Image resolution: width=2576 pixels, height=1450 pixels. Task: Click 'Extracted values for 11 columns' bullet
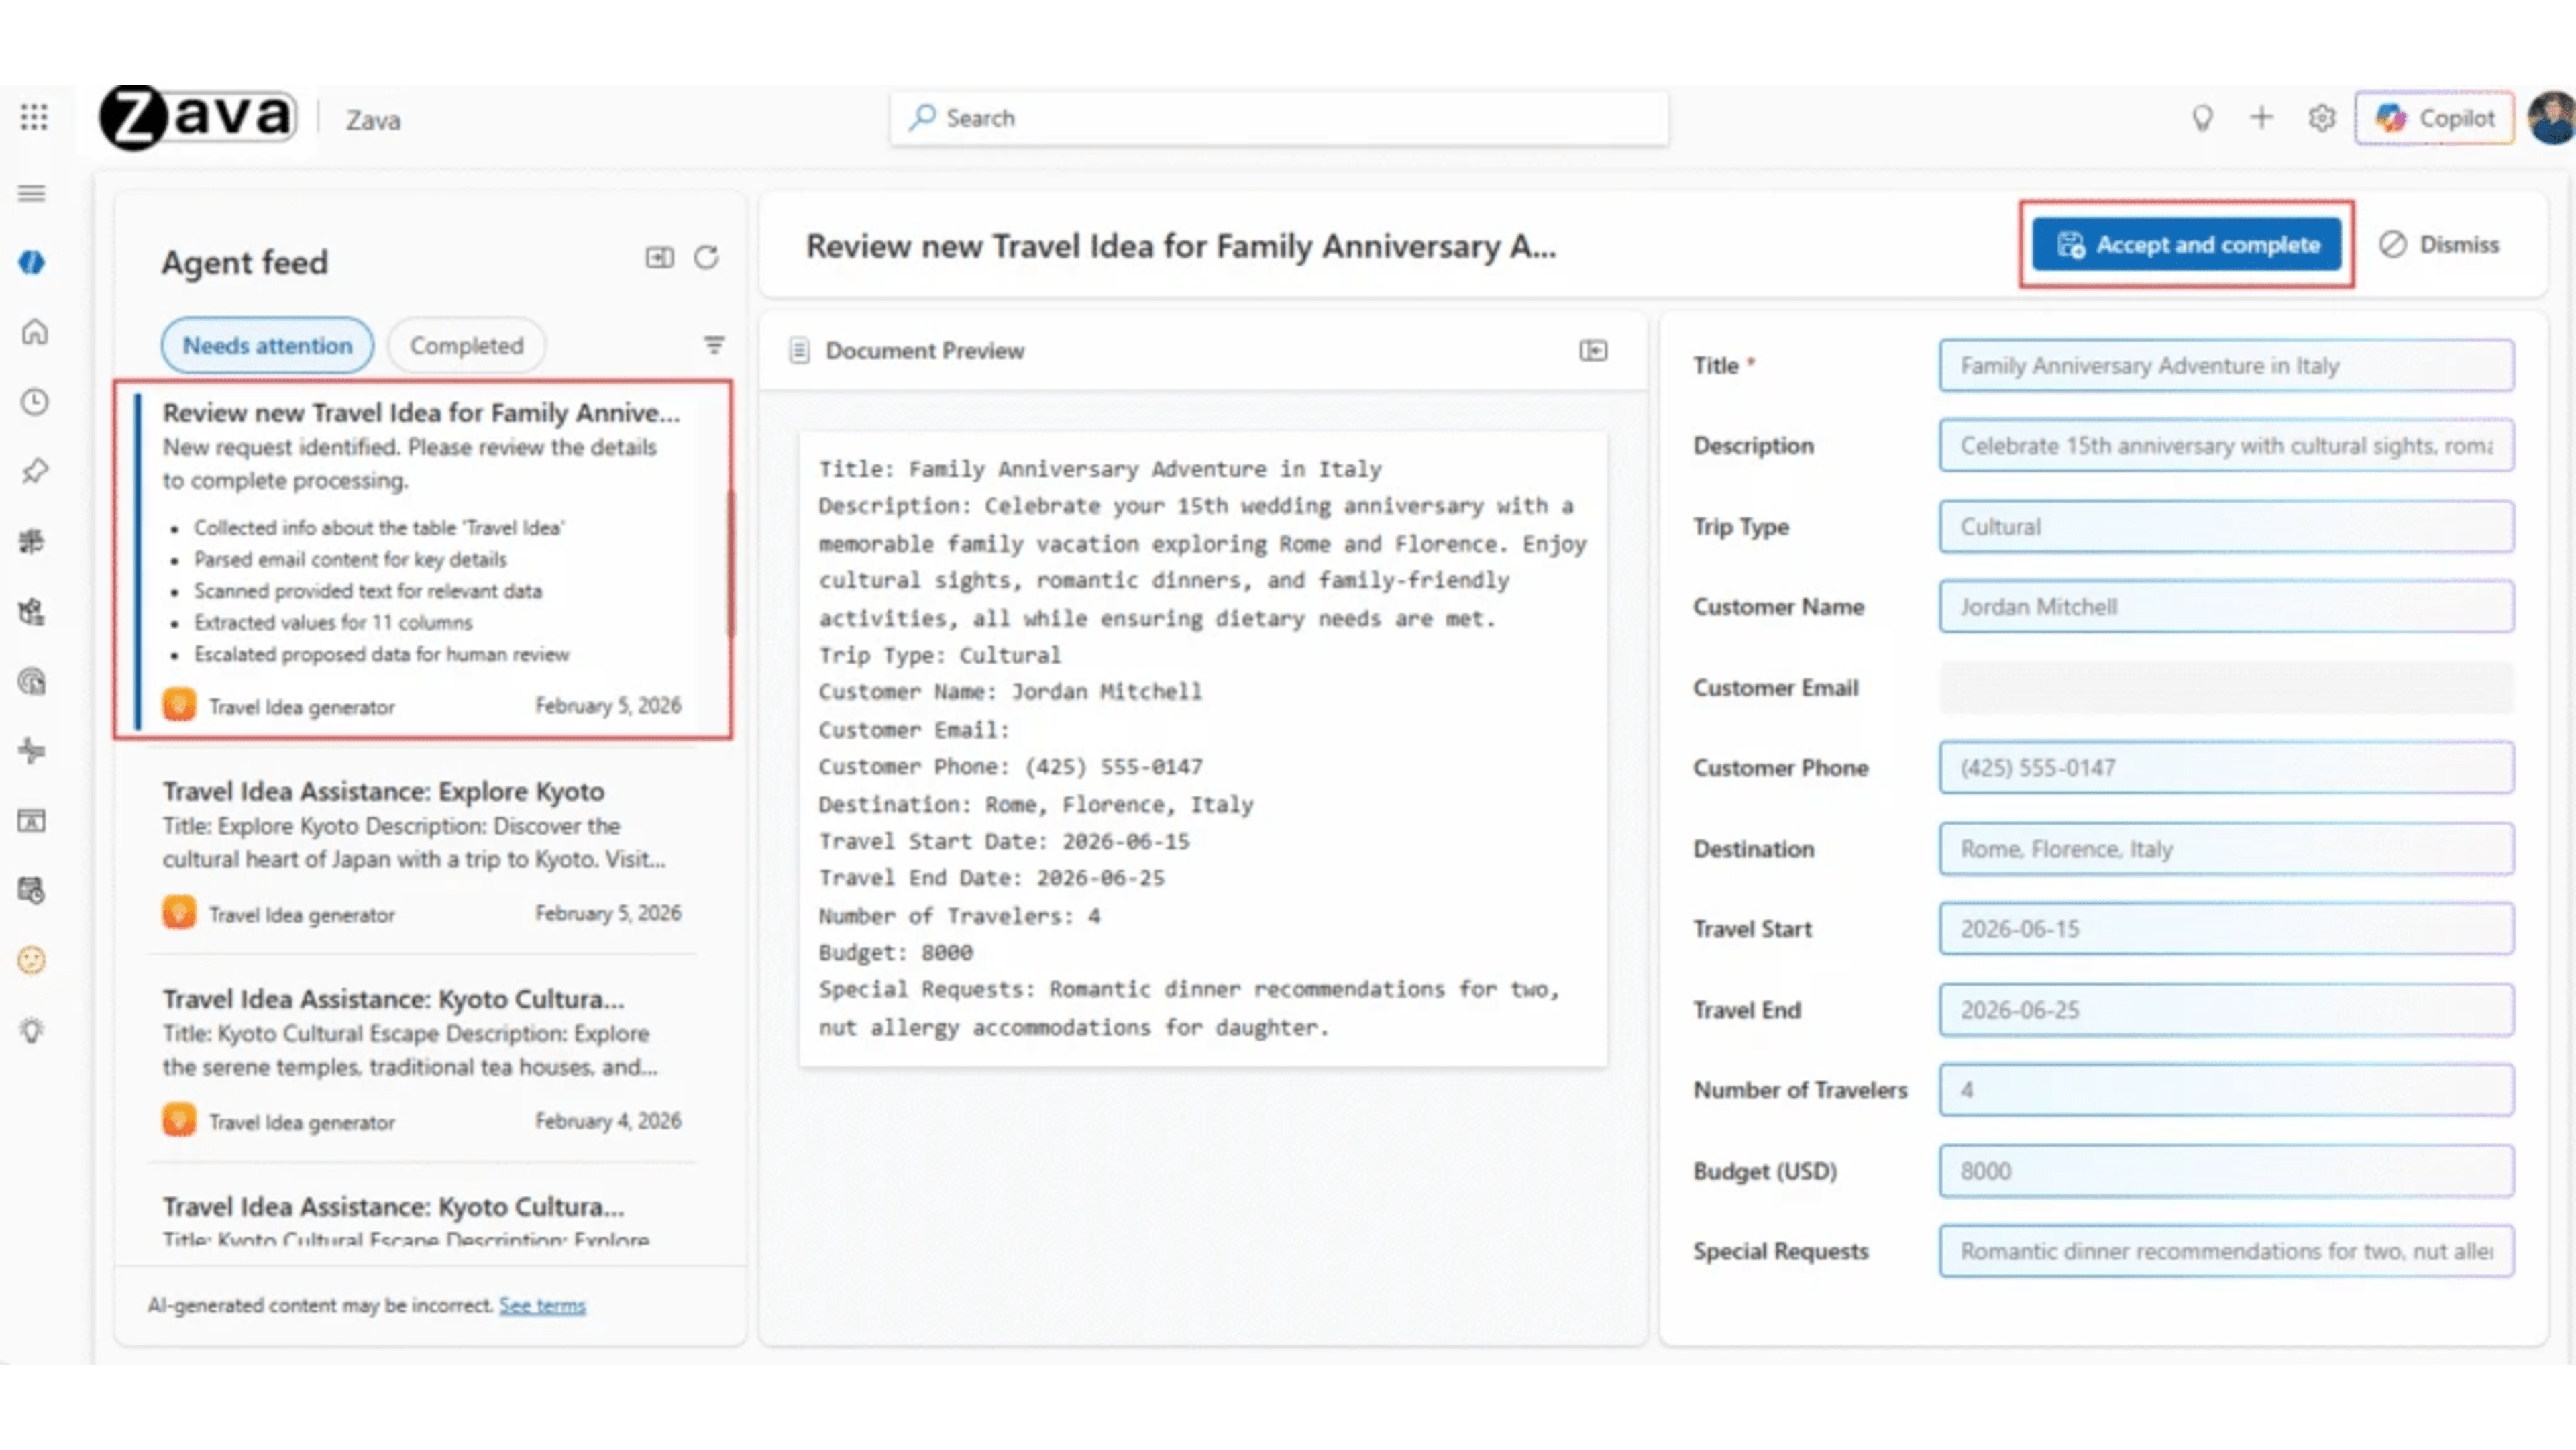[333, 622]
